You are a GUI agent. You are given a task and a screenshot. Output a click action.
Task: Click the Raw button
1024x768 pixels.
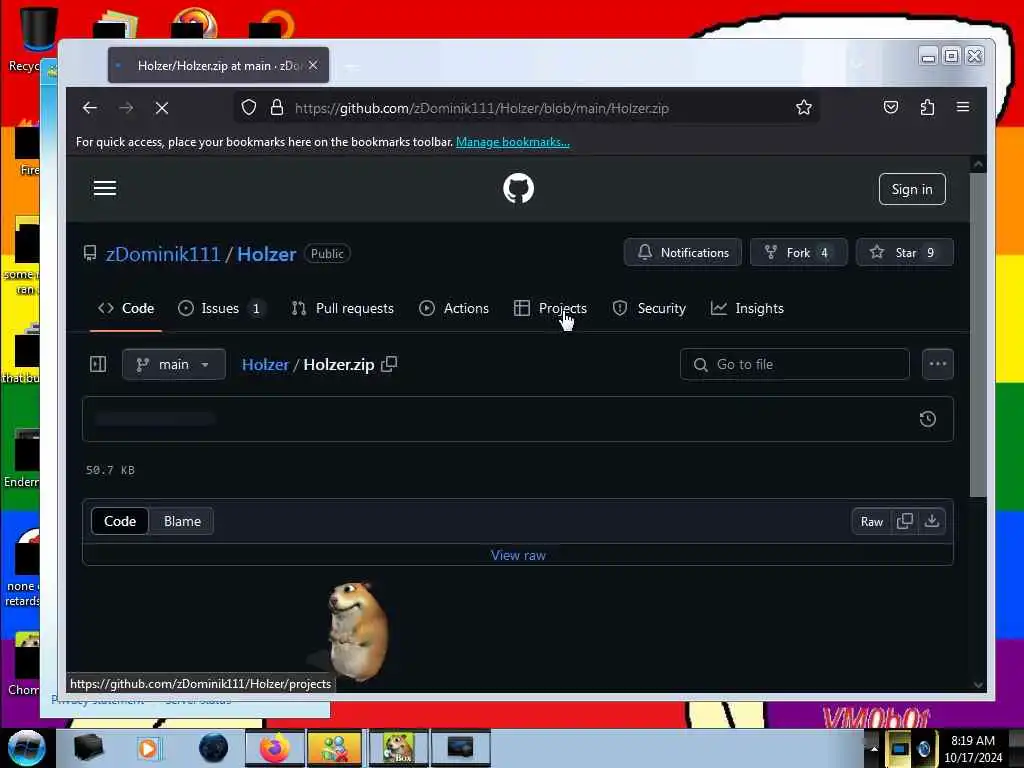[x=872, y=522]
